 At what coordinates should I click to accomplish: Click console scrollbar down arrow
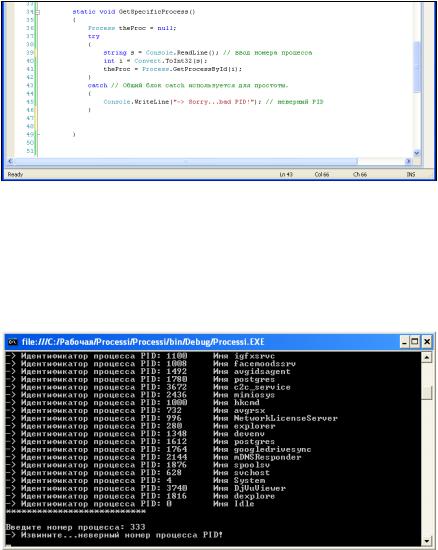[426, 541]
